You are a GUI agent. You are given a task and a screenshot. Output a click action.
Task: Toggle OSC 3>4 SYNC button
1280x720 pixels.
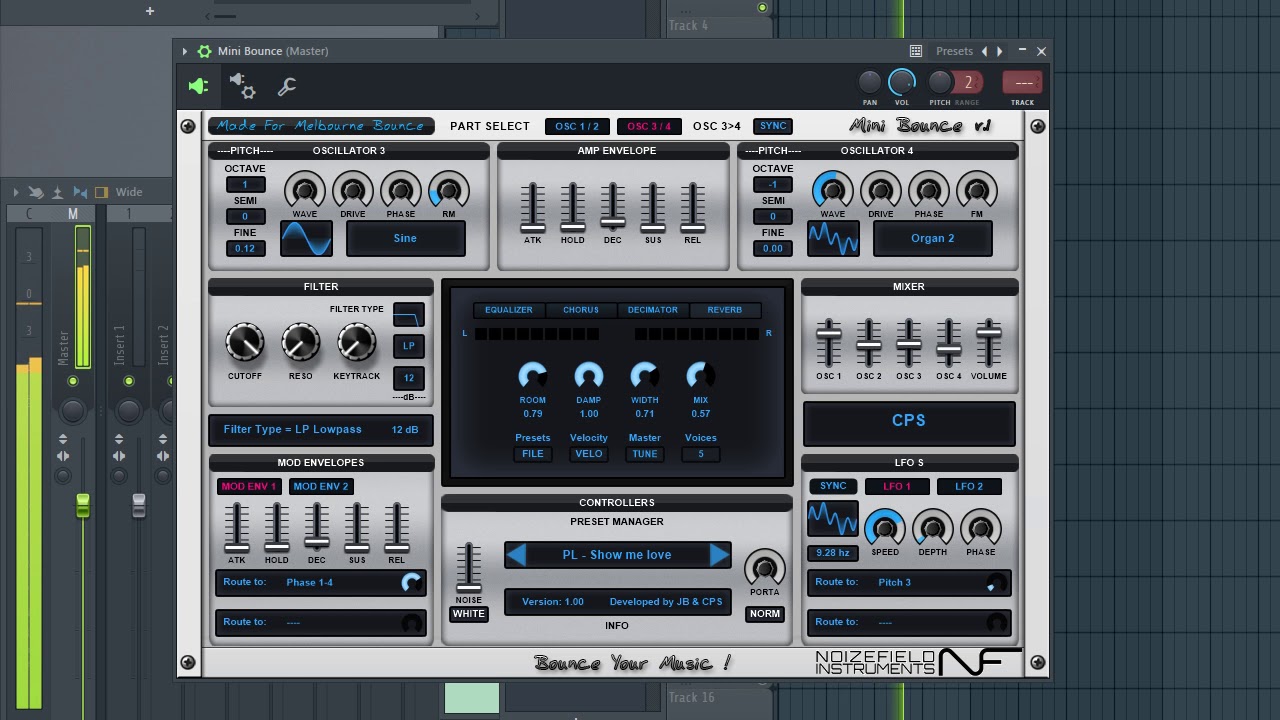(773, 126)
